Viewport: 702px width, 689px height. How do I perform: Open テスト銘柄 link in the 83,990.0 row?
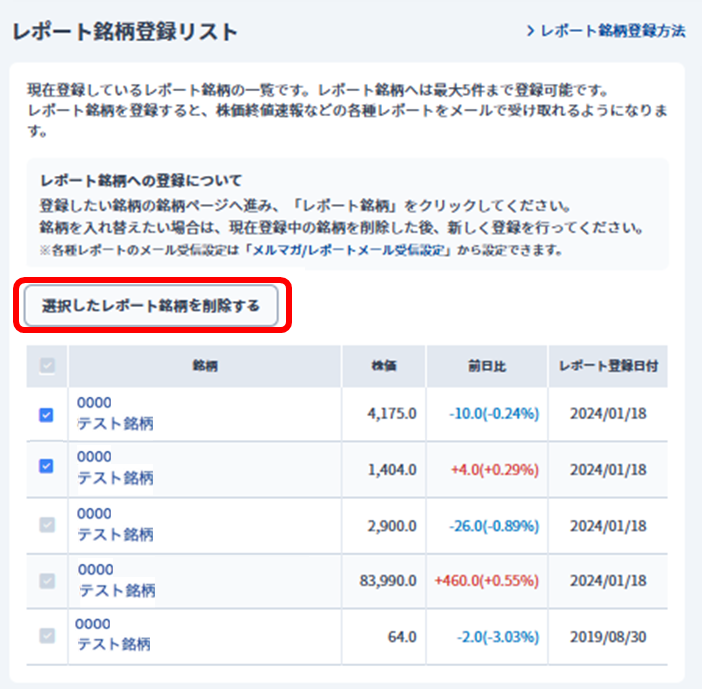pyautogui.click(x=117, y=591)
